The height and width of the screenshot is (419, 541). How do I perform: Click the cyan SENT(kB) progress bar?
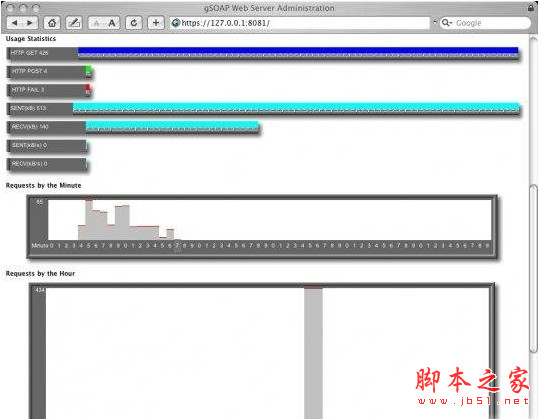click(x=296, y=107)
